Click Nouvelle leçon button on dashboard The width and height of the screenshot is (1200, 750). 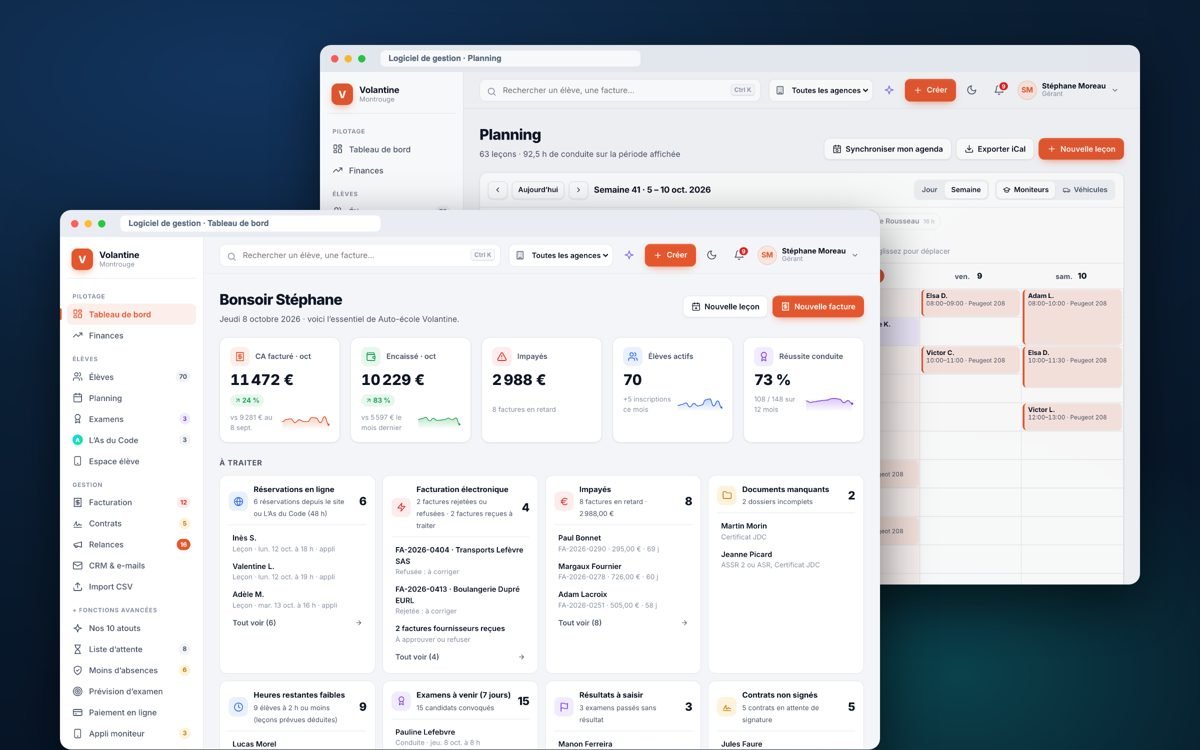click(x=725, y=306)
